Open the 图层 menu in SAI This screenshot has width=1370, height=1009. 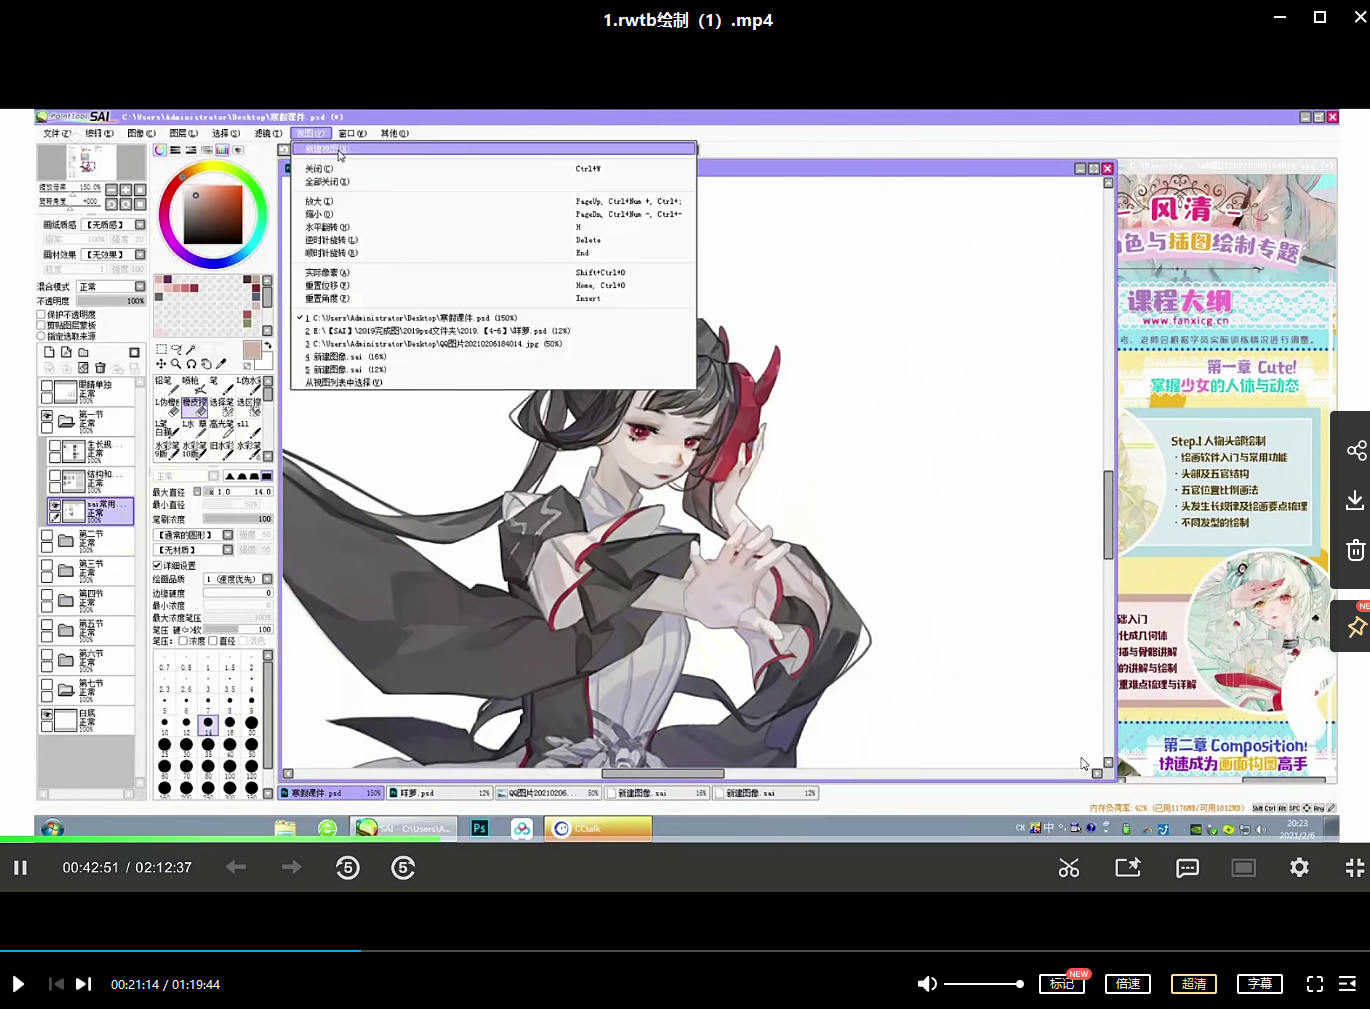(183, 133)
